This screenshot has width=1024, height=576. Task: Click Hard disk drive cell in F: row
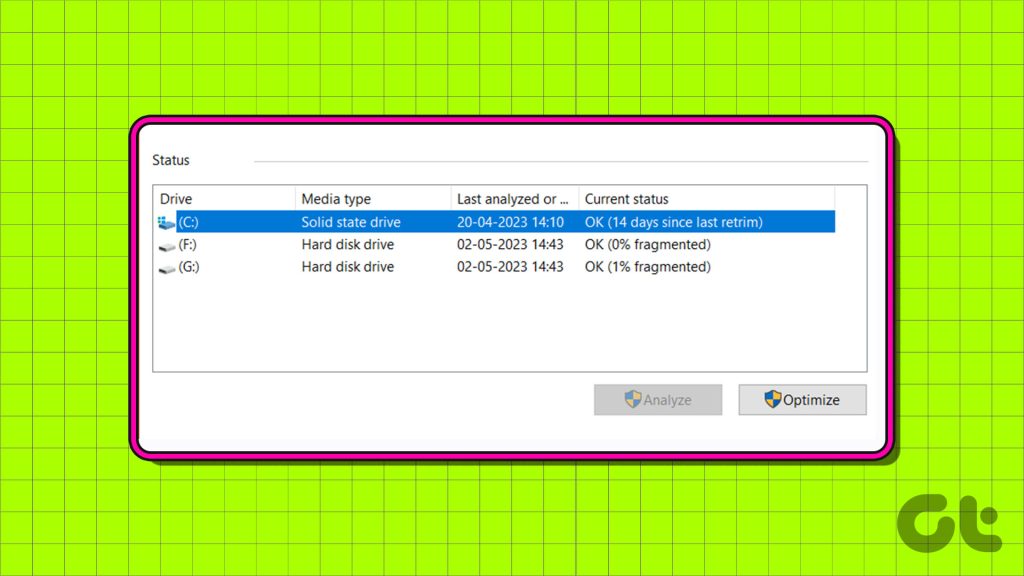pos(347,244)
